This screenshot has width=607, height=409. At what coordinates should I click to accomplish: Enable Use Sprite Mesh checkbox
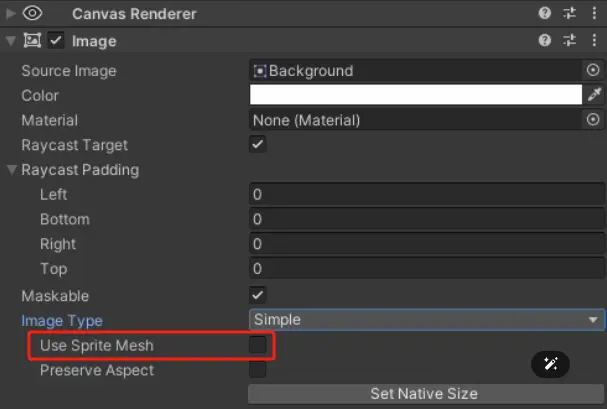[x=258, y=345]
